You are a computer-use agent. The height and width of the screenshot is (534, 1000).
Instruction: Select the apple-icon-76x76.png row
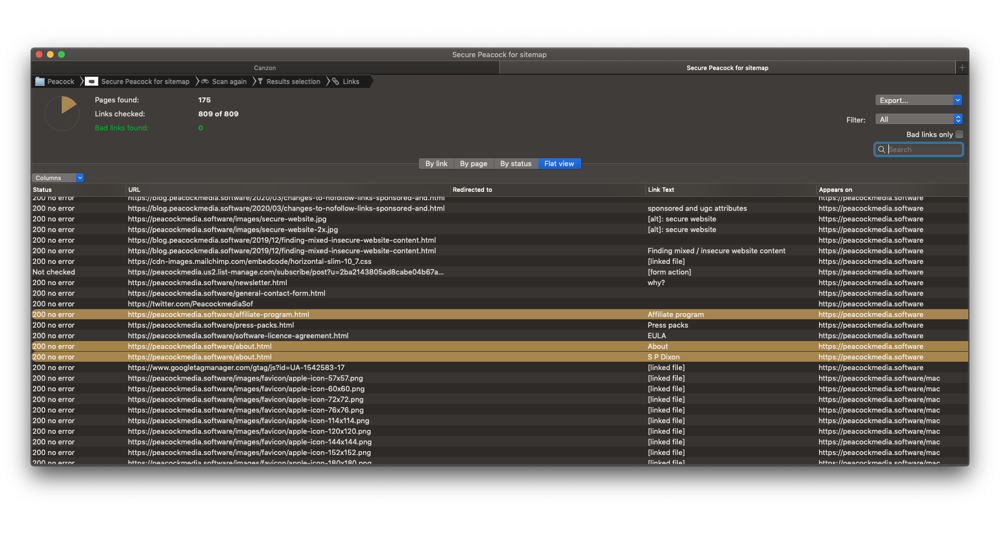coord(500,410)
